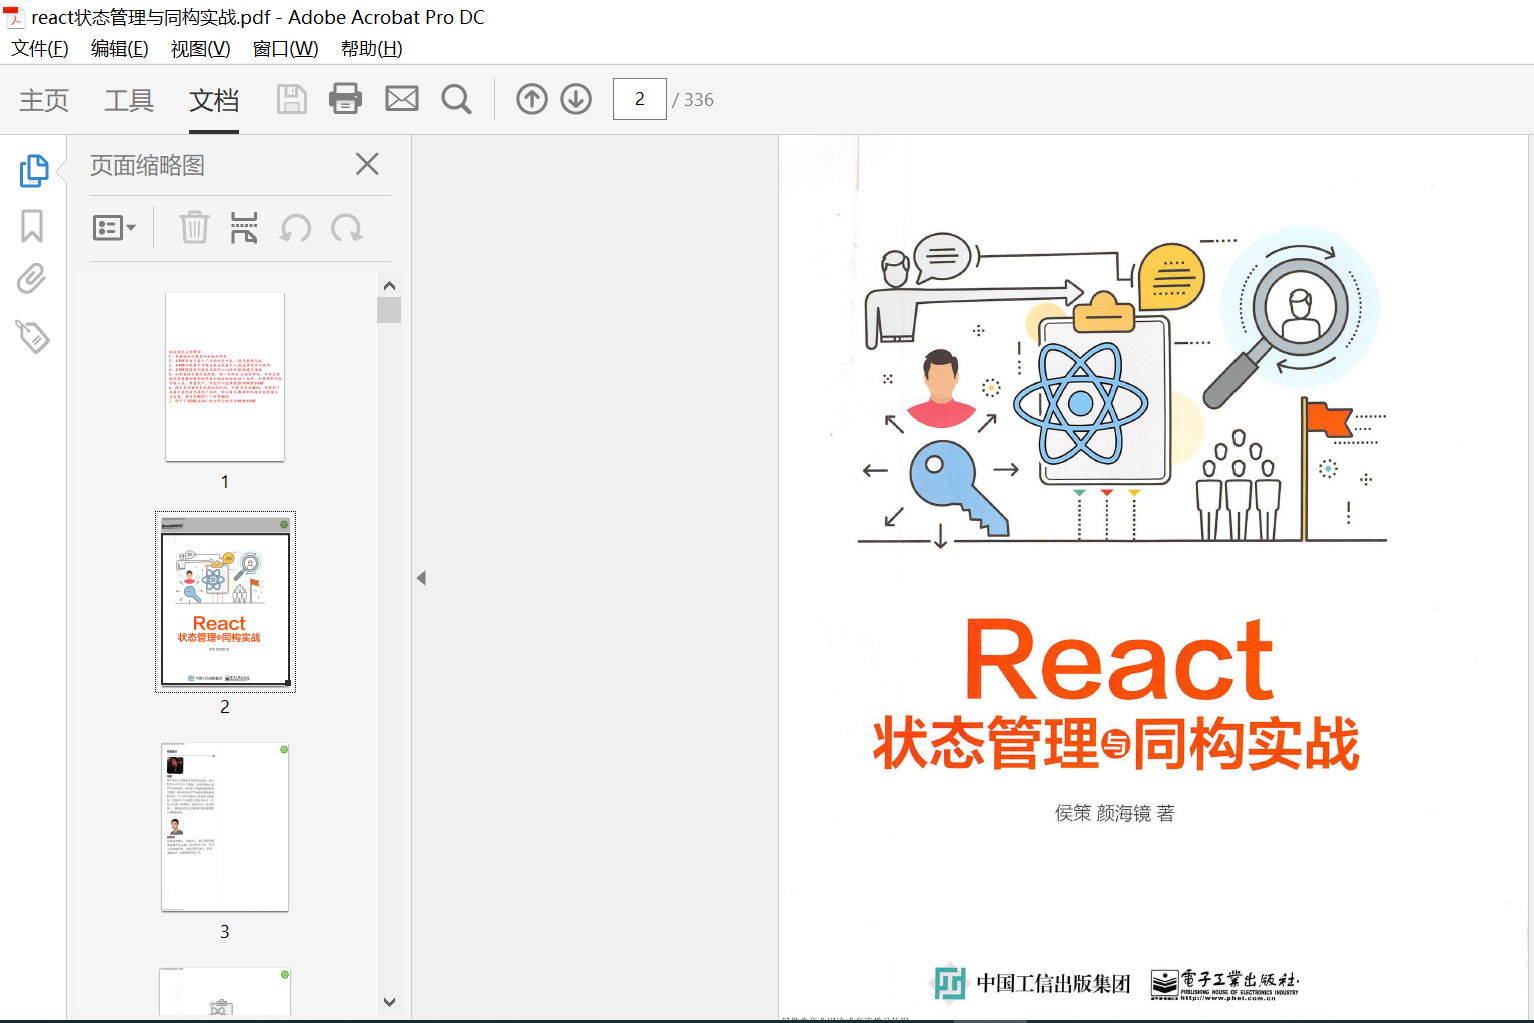The height and width of the screenshot is (1023, 1534).
Task: Click the 電子工業出版社 logo
Action: click(x=1225, y=984)
